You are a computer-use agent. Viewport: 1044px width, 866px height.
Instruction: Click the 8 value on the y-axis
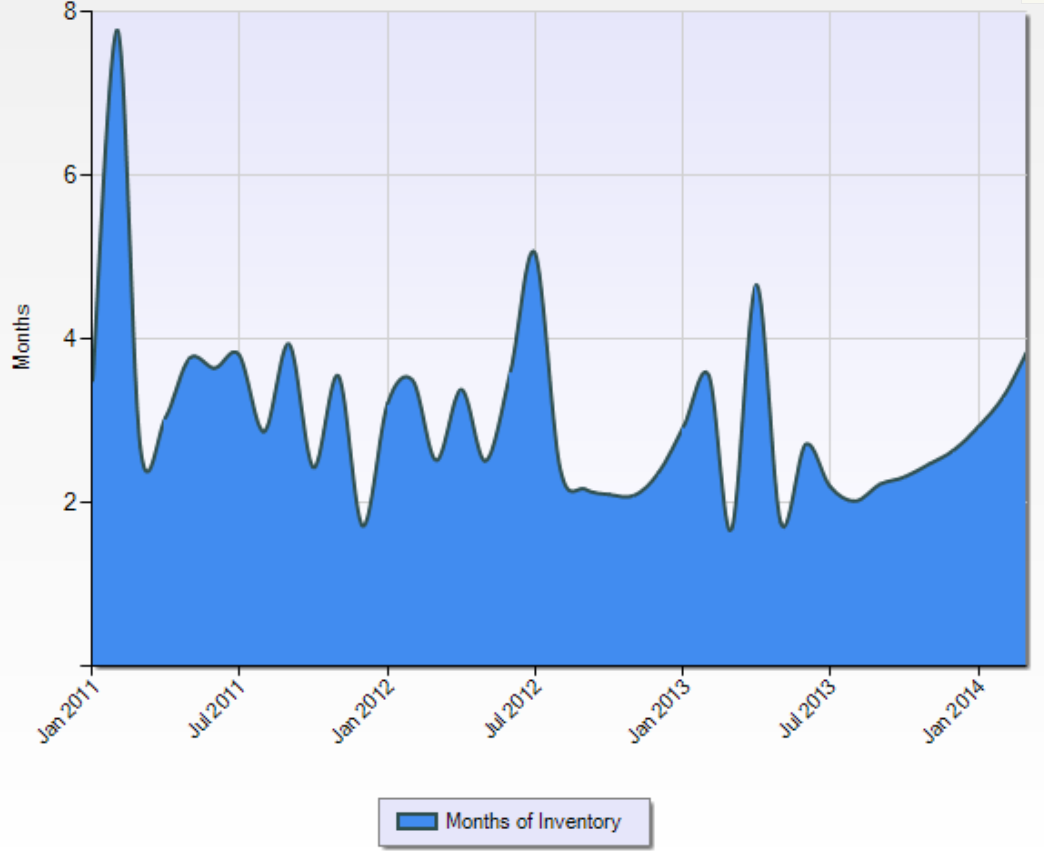[71, 12]
